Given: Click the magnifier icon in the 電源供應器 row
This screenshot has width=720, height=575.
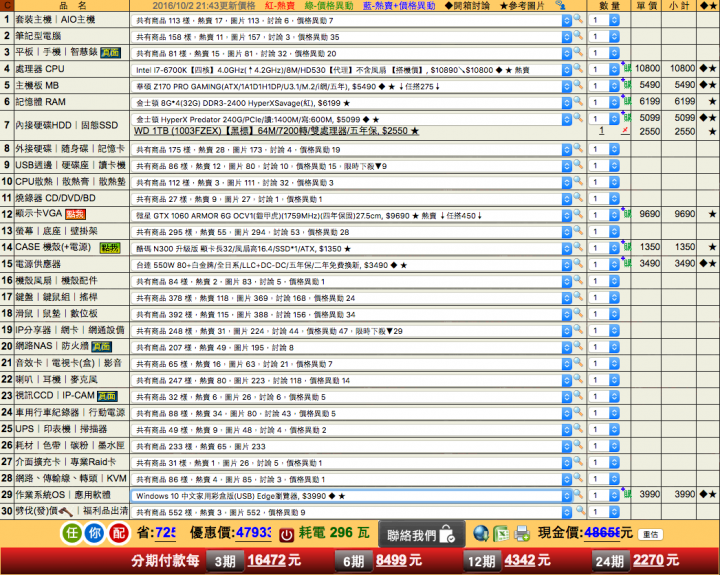Looking at the screenshot, I should coord(578,263).
